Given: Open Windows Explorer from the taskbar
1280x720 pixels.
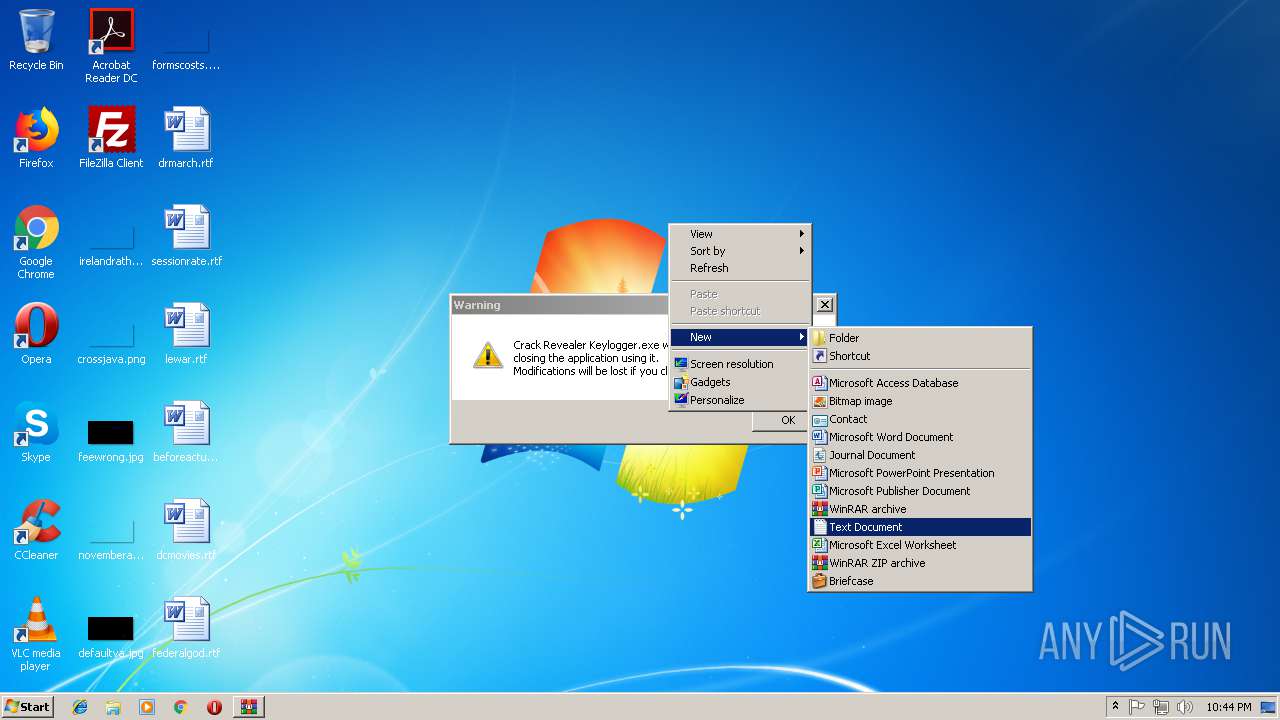Looking at the screenshot, I should (x=113, y=707).
